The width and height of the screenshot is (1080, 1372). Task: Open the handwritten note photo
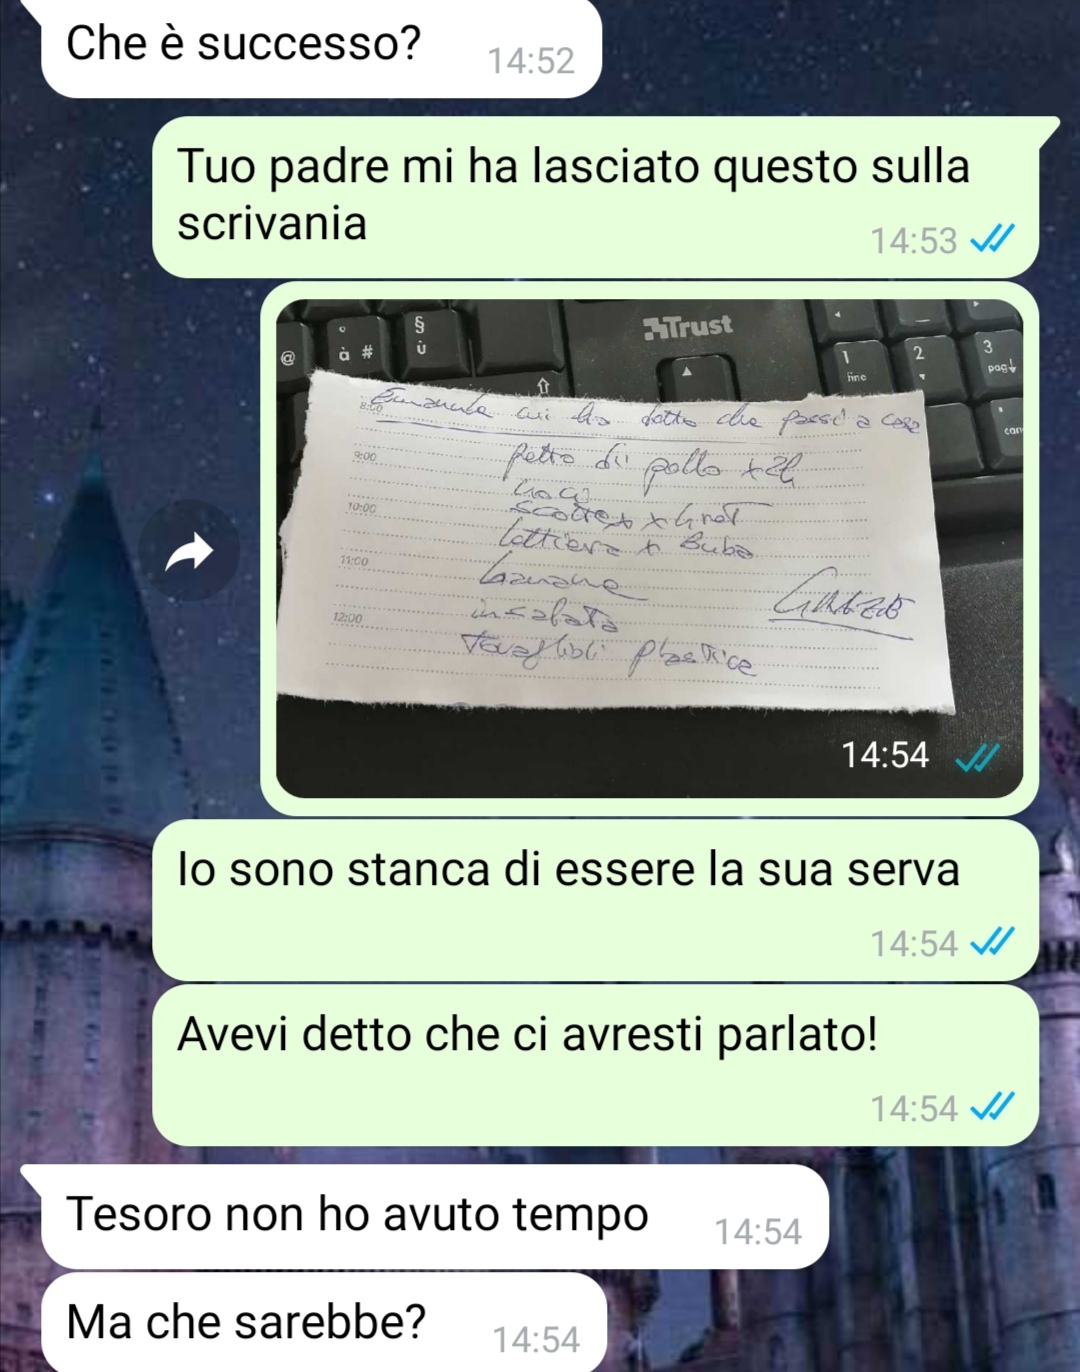pos(649,548)
